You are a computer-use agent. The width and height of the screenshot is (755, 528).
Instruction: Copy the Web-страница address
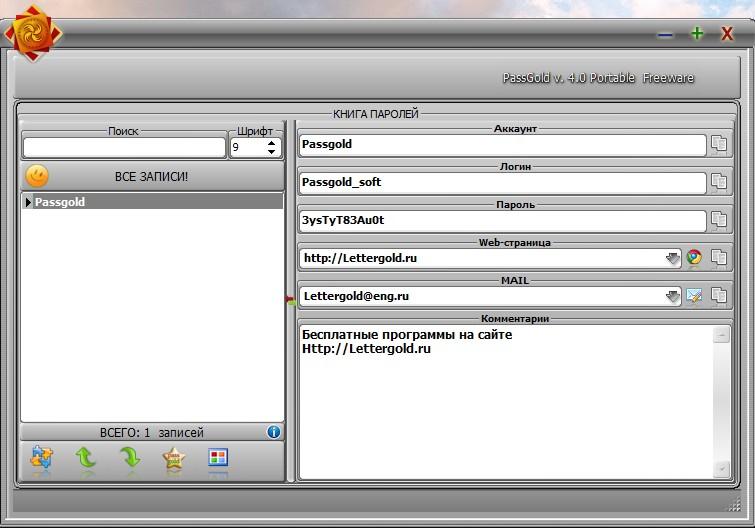tap(719, 258)
